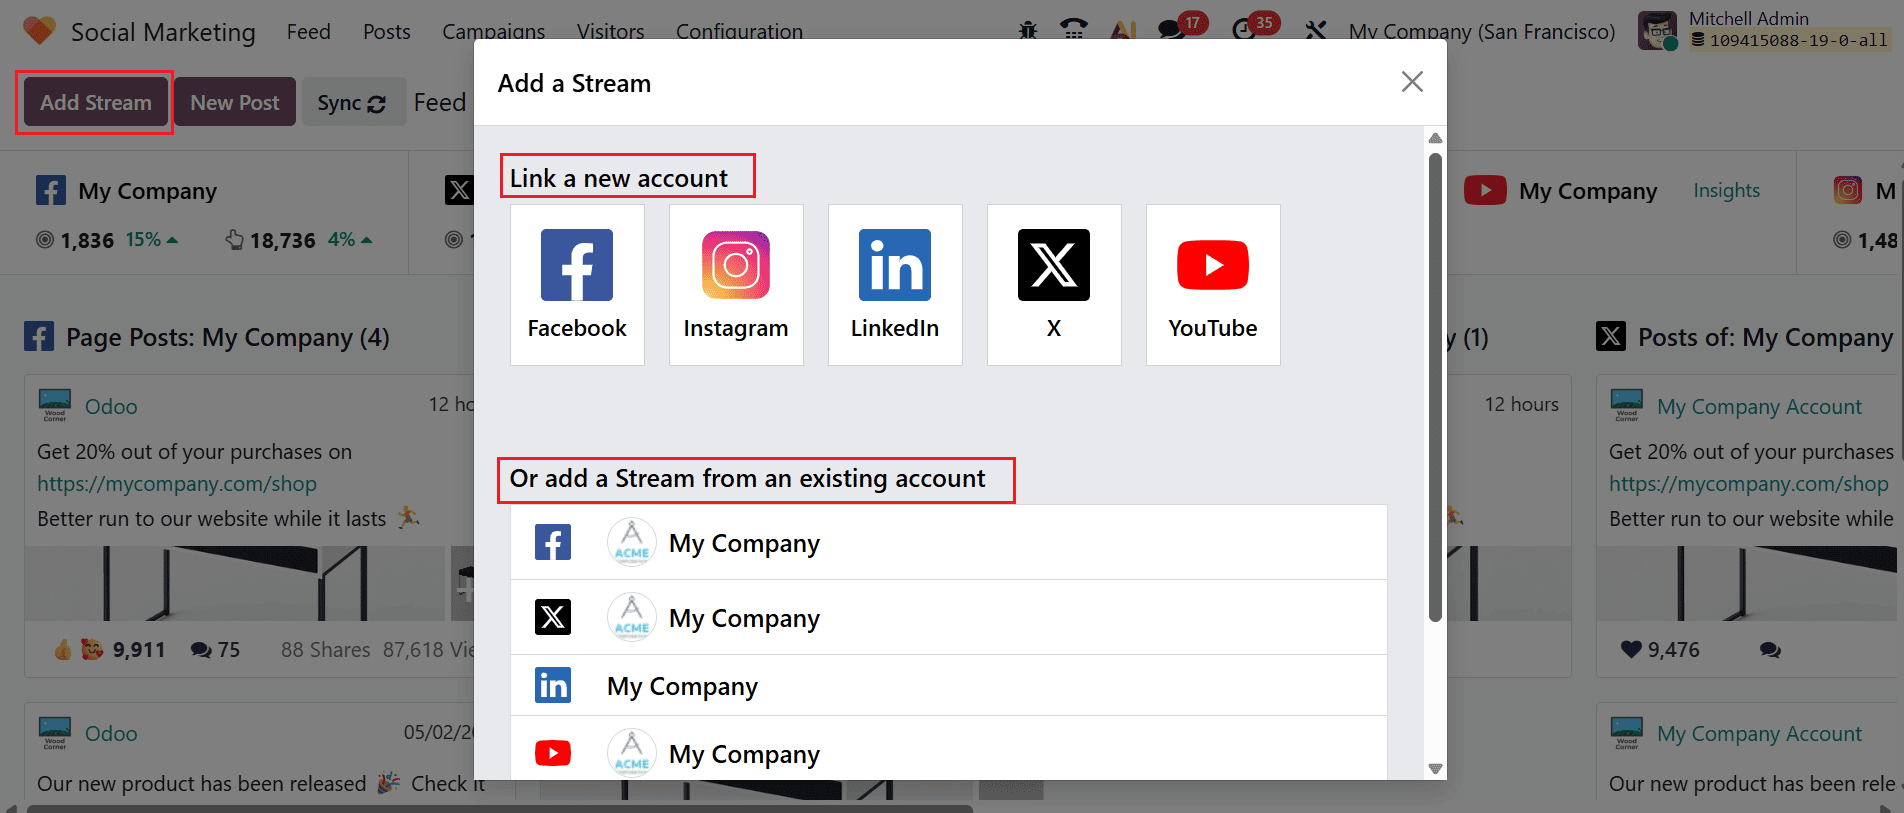Viewport: 1904px width, 813px height.
Task: Click the New Post button
Action: pyautogui.click(x=235, y=102)
